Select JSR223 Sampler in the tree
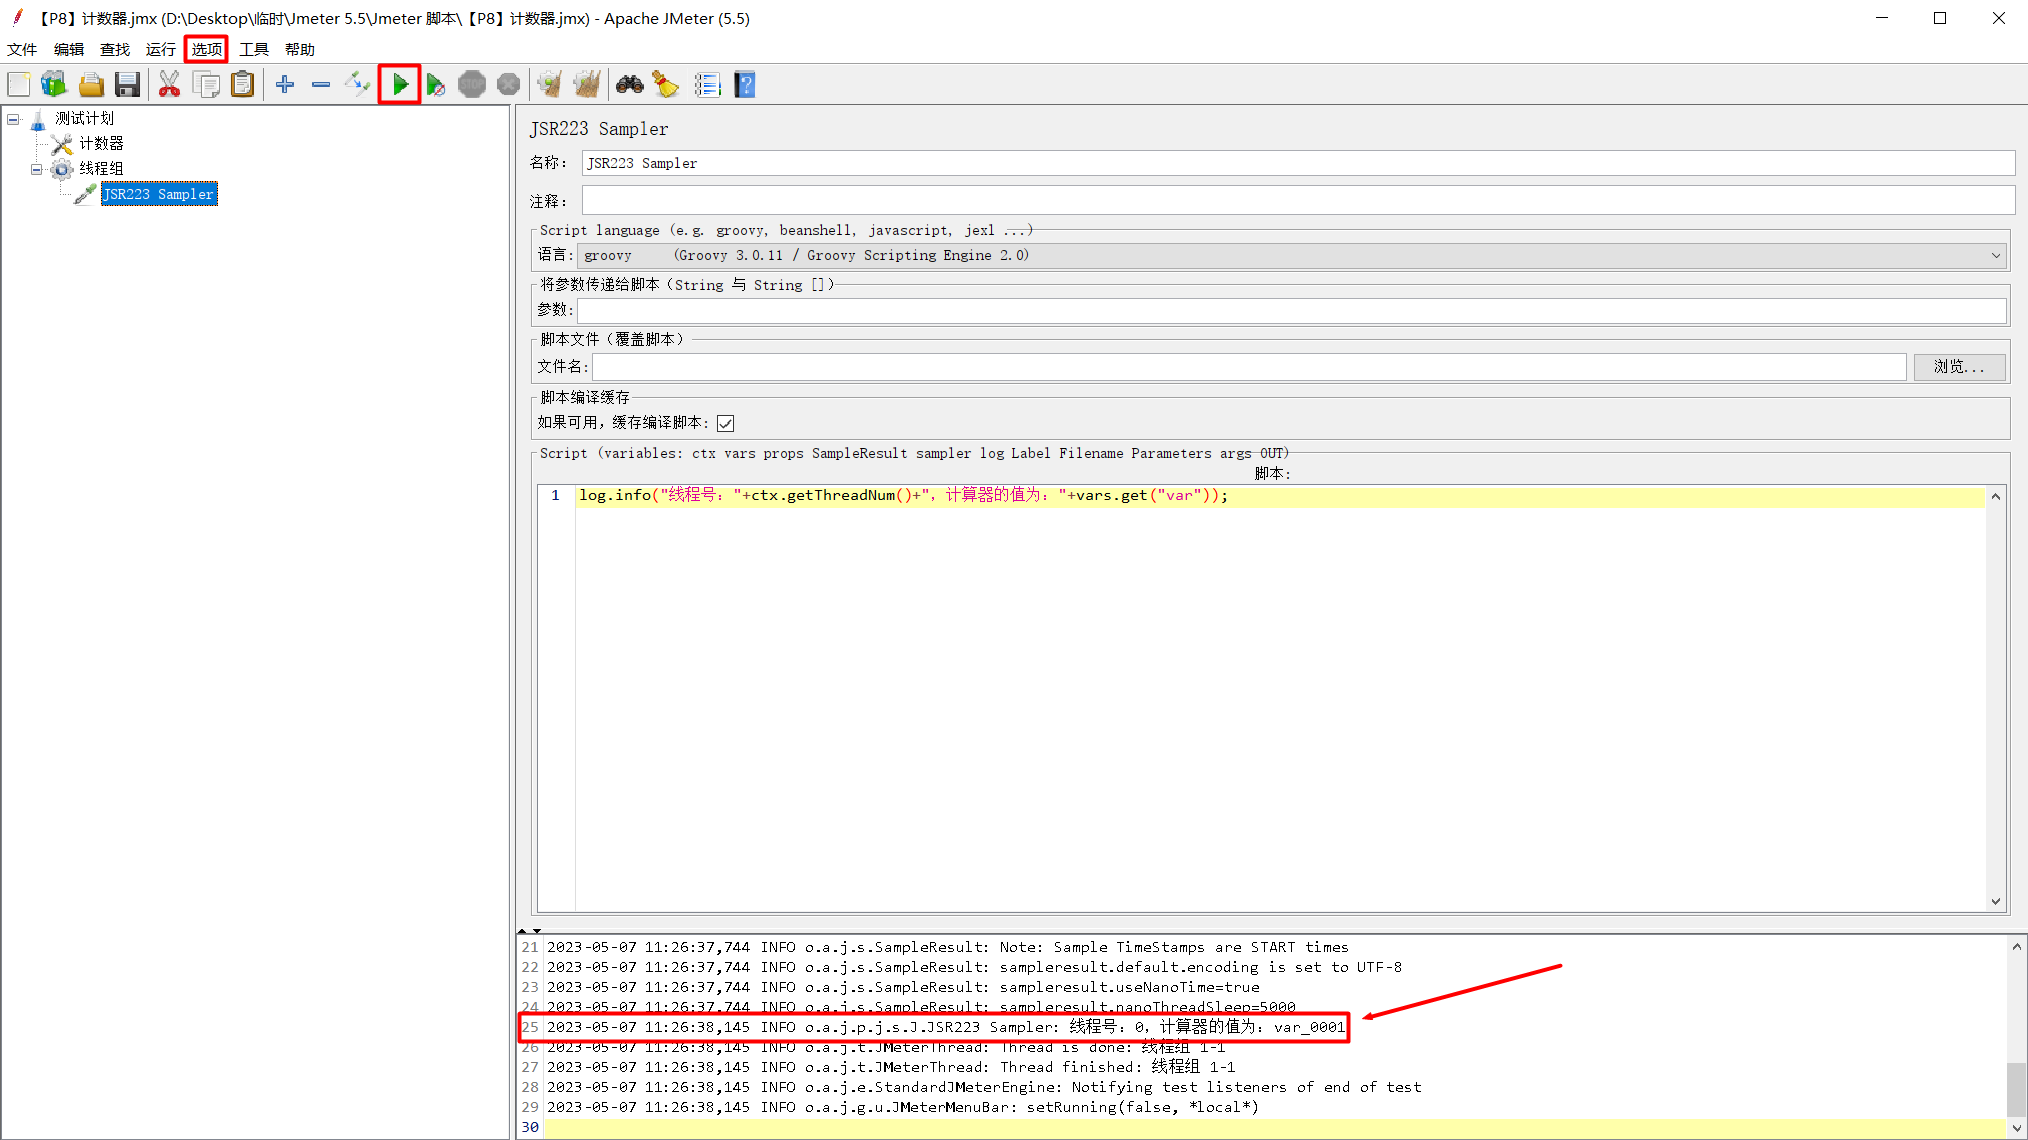2028x1140 pixels. coord(159,194)
